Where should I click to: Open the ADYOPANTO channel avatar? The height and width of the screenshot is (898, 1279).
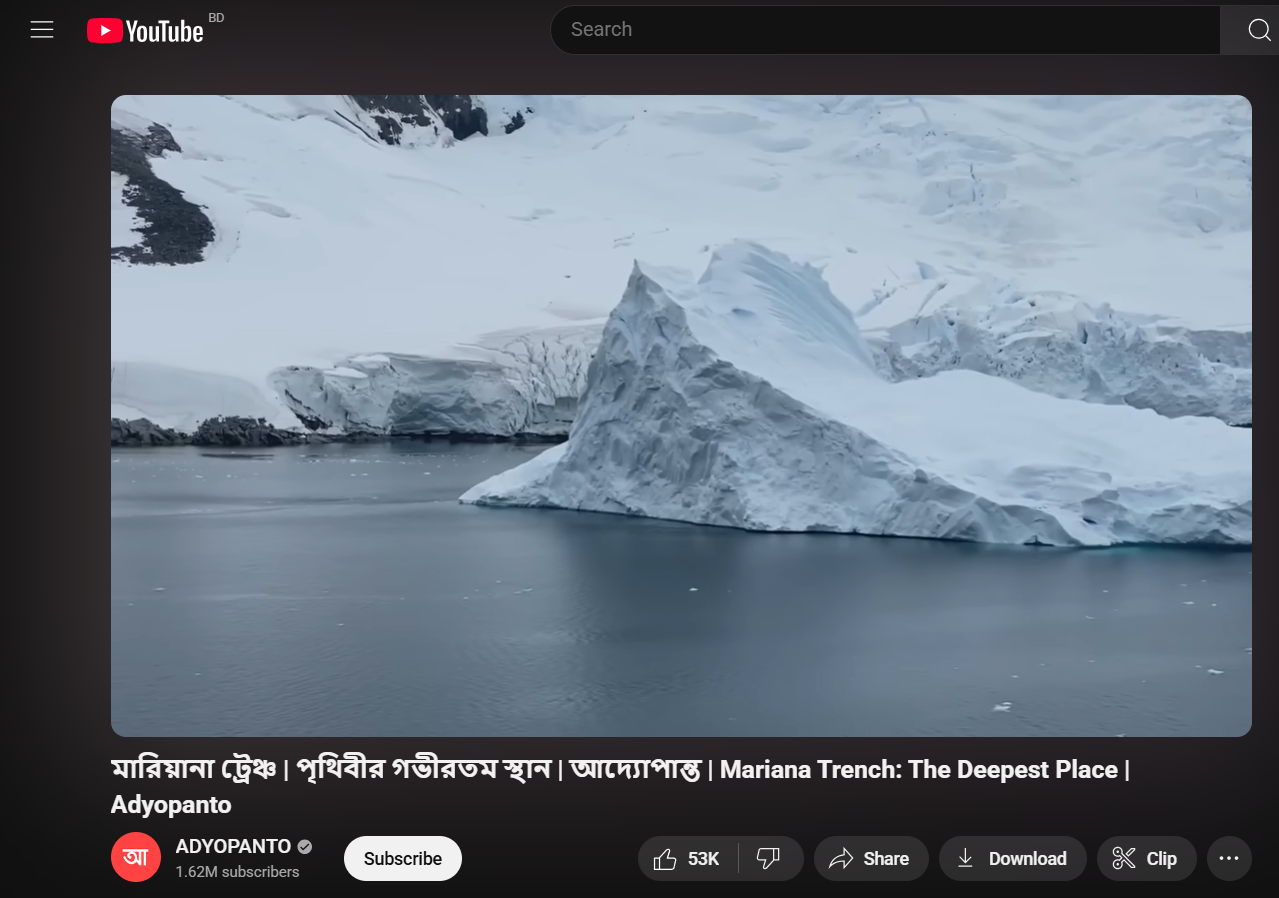coord(136,858)
